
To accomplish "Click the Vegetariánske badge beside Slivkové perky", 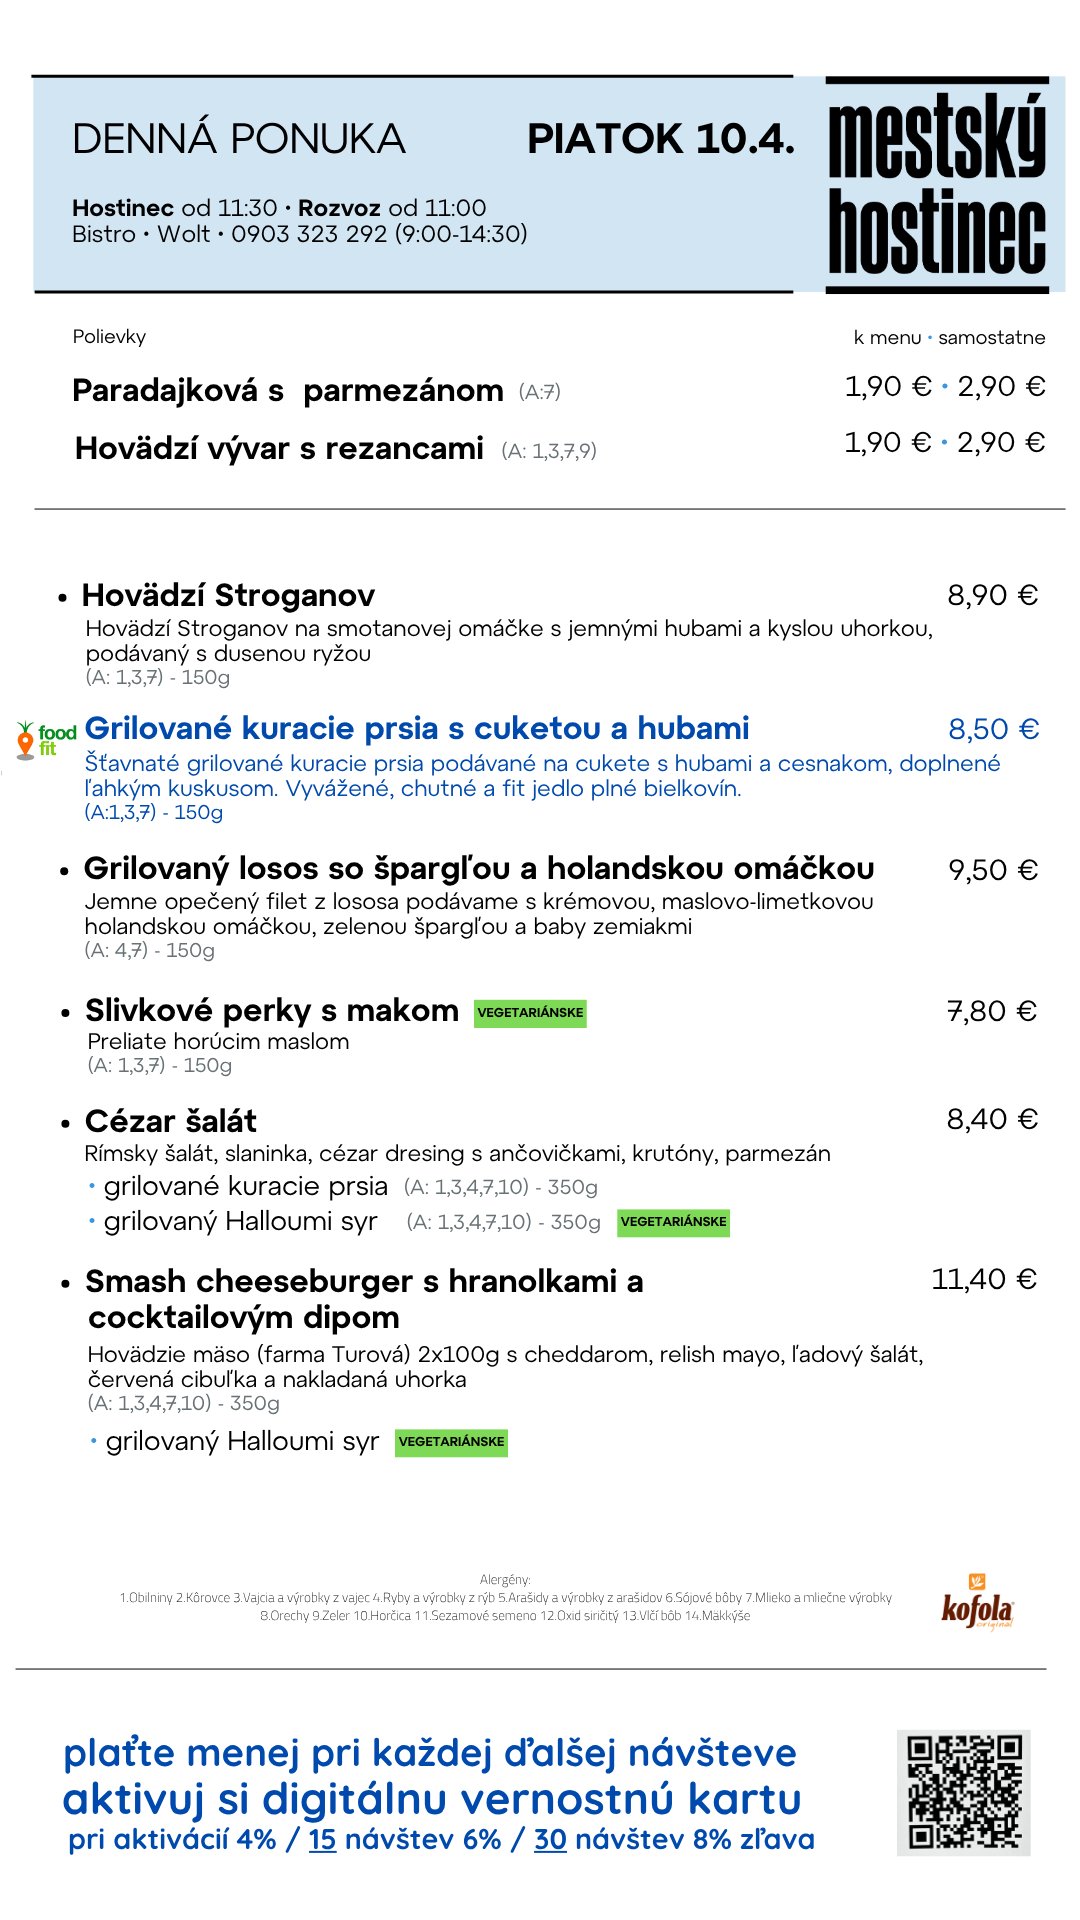I will point(530,1013).
